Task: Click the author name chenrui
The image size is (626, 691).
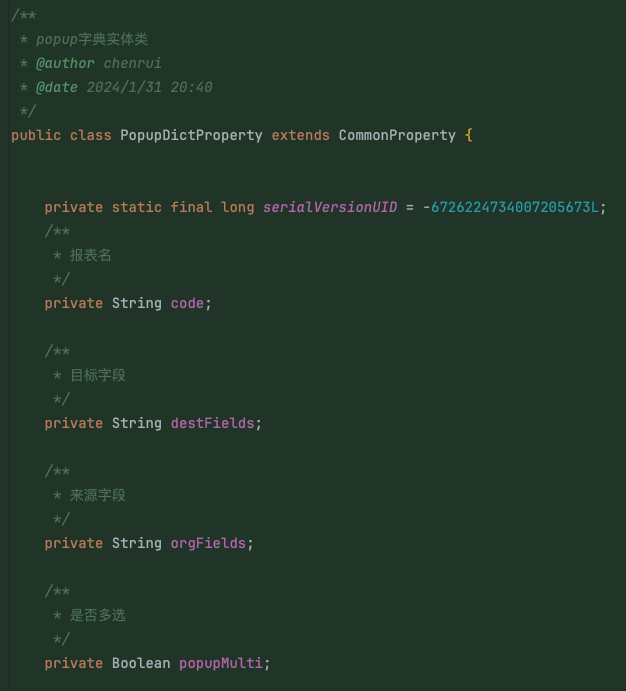Action: [x=132, y=63]
